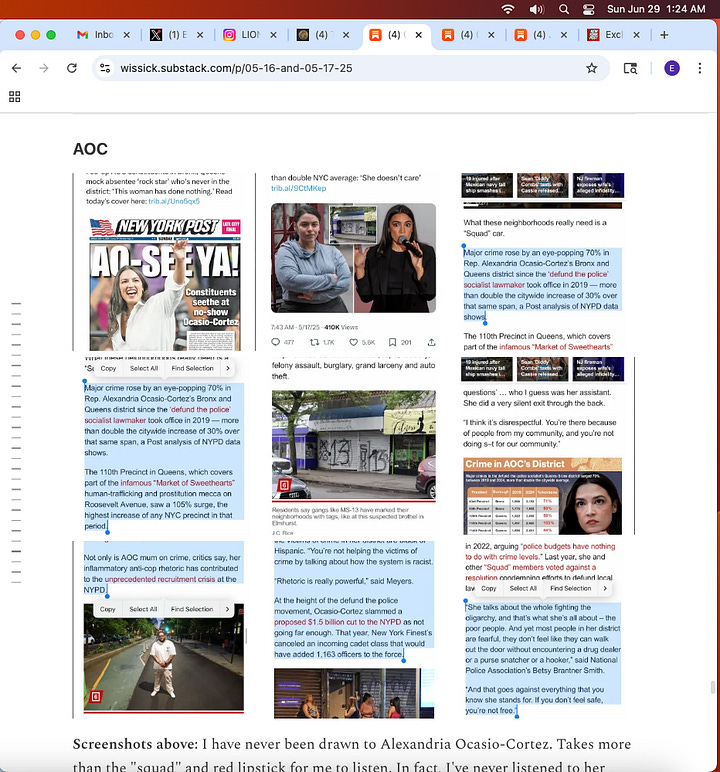Screen dimensions: 720x772
Task: Expand arrow in popup above street photo
Action: (x=227, y=609)
